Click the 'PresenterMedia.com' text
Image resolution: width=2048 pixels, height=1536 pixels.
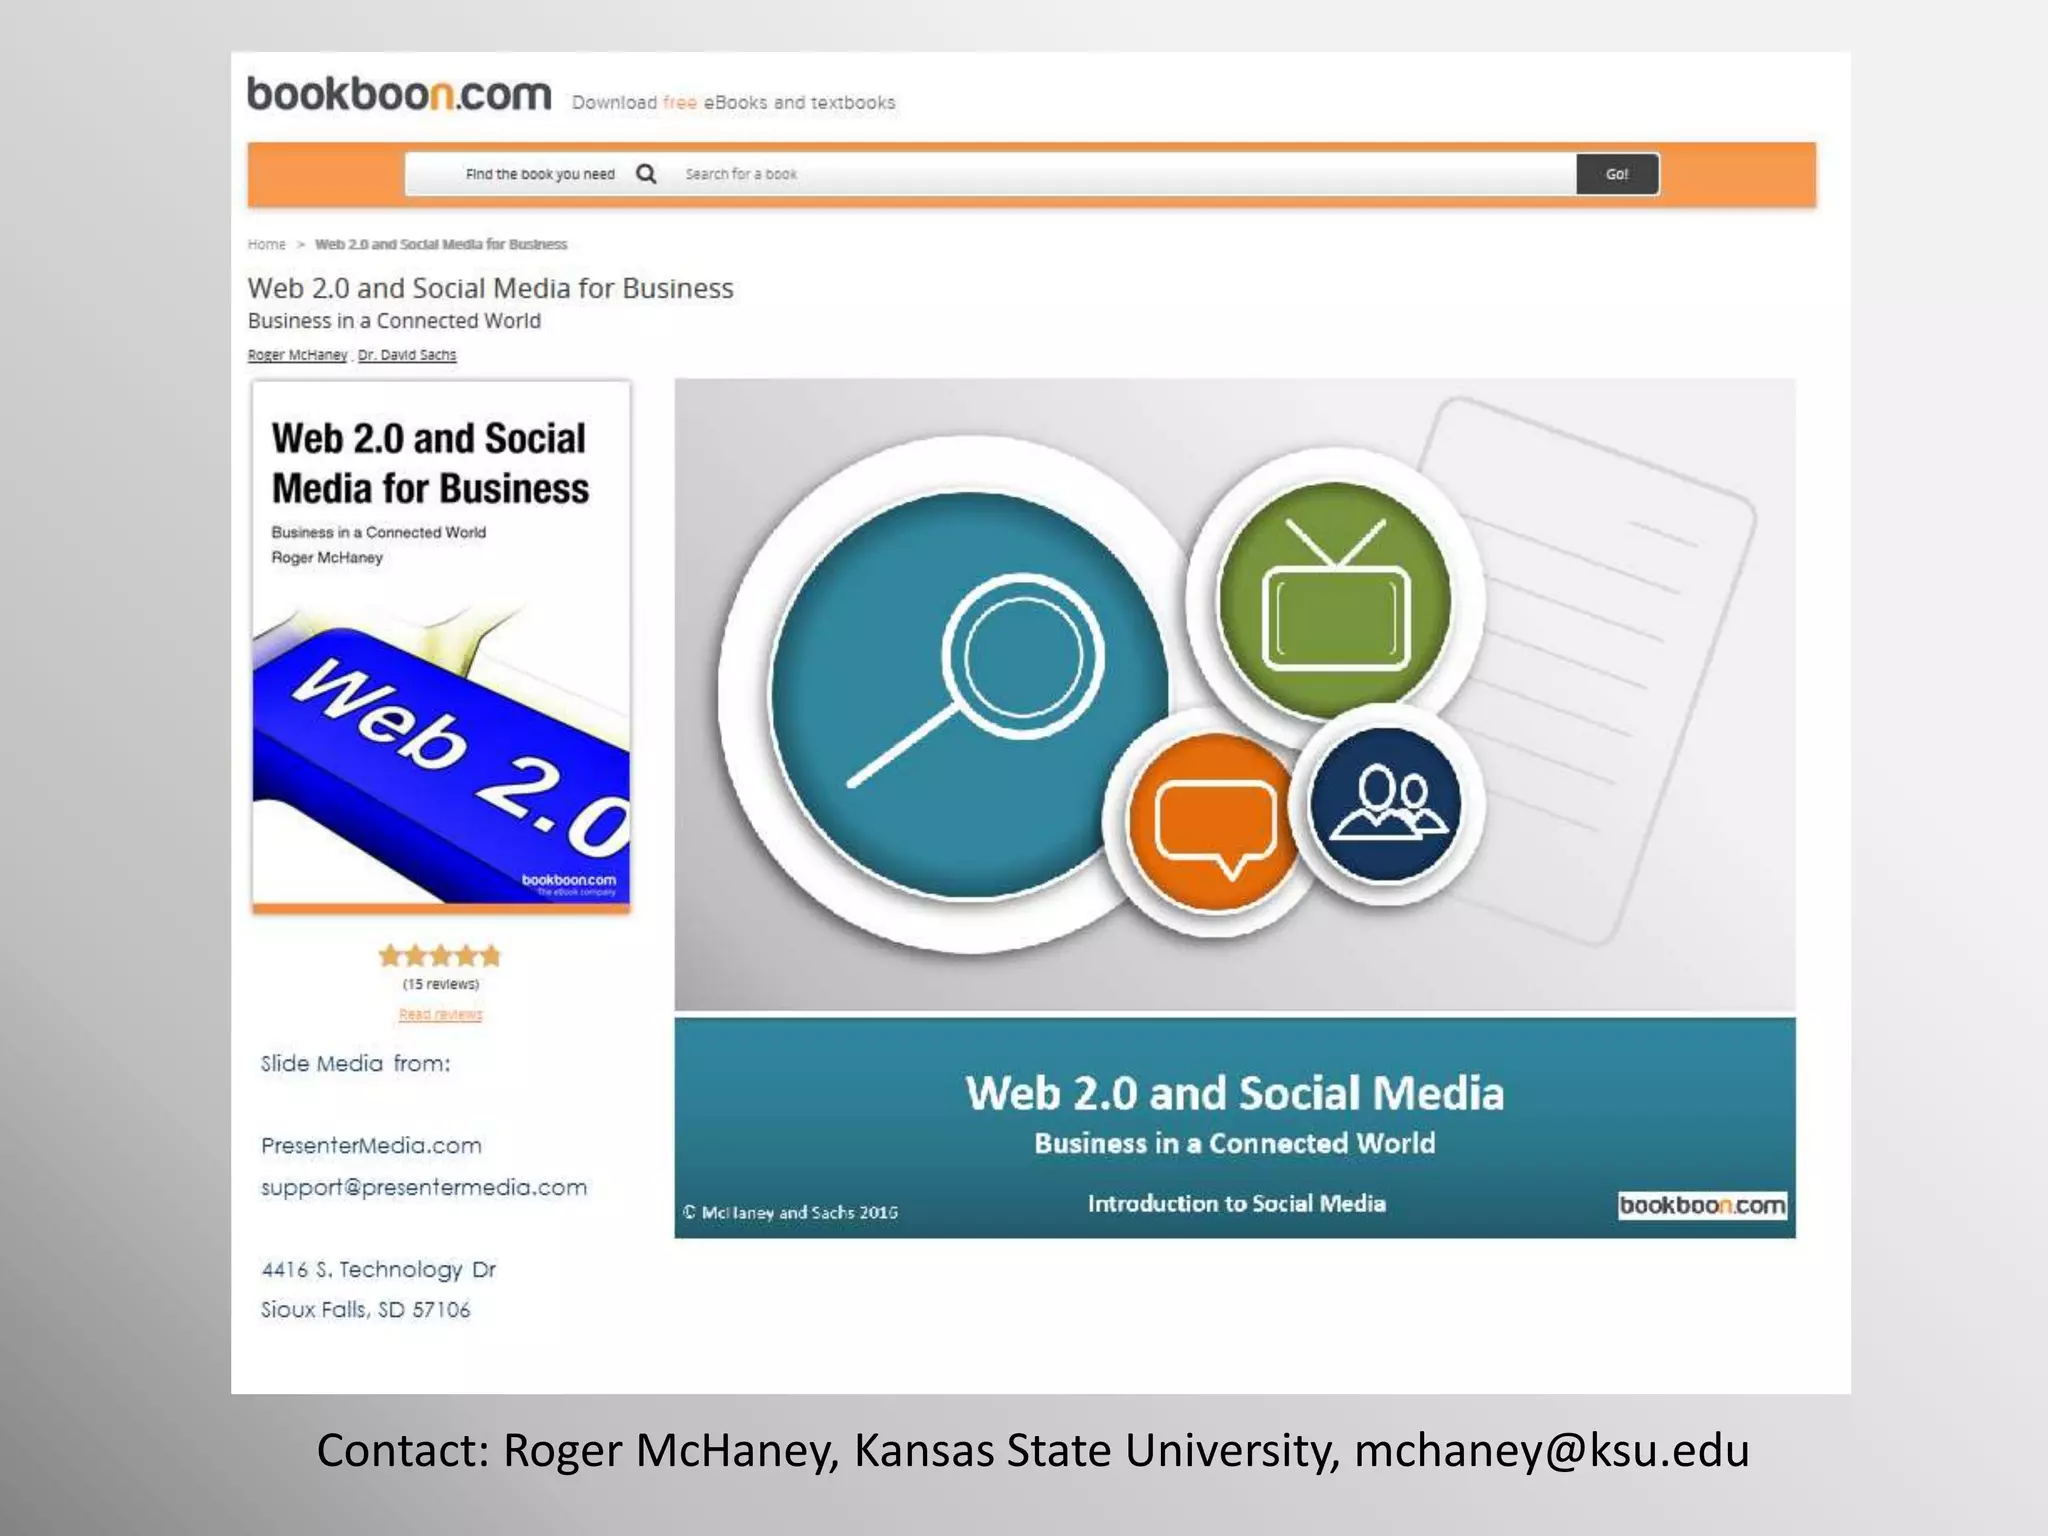coord(371,1146)
